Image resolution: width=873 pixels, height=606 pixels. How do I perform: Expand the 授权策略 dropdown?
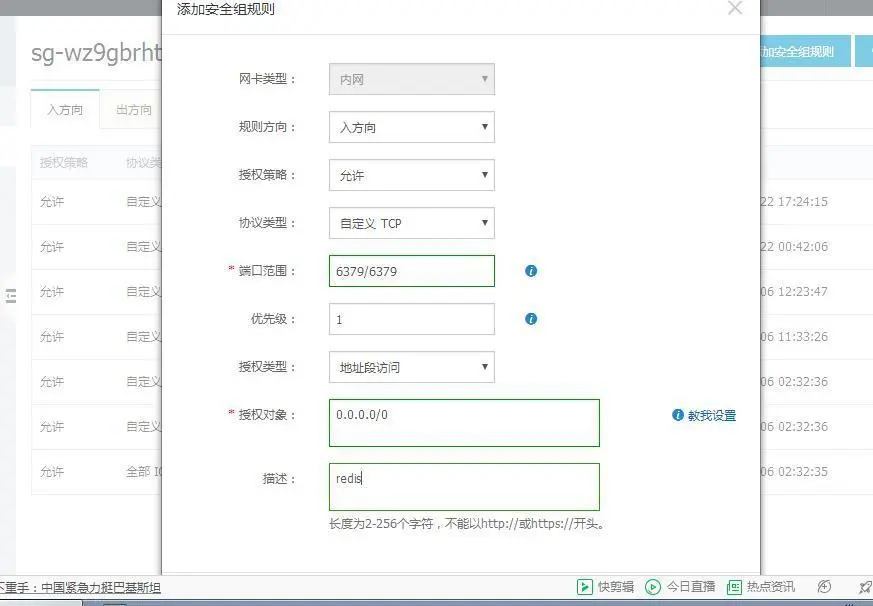coord(411,175)
